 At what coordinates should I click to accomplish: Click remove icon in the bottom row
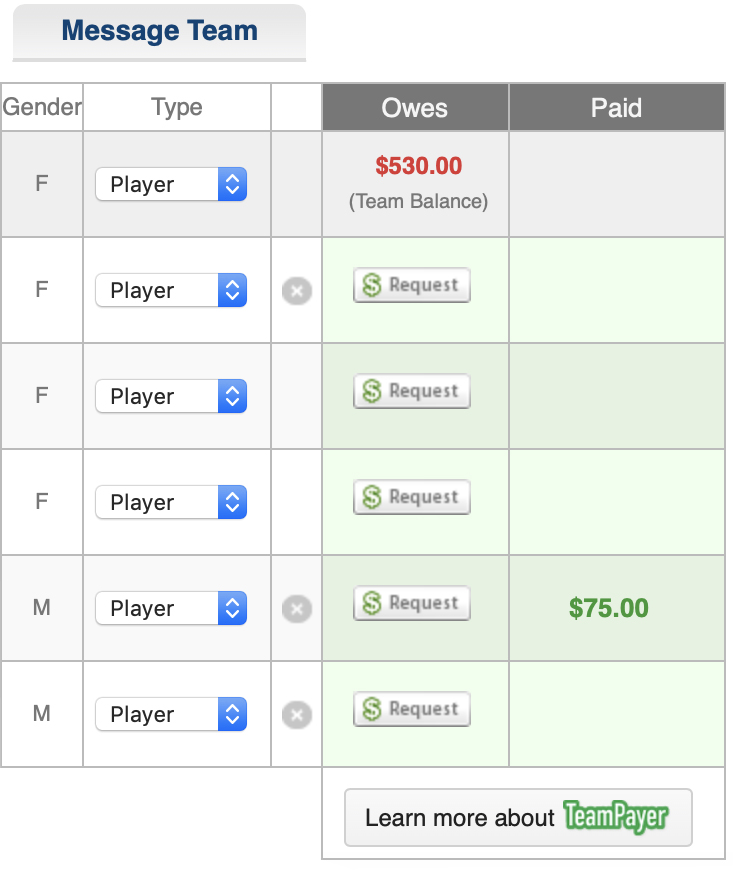(297, 715)
